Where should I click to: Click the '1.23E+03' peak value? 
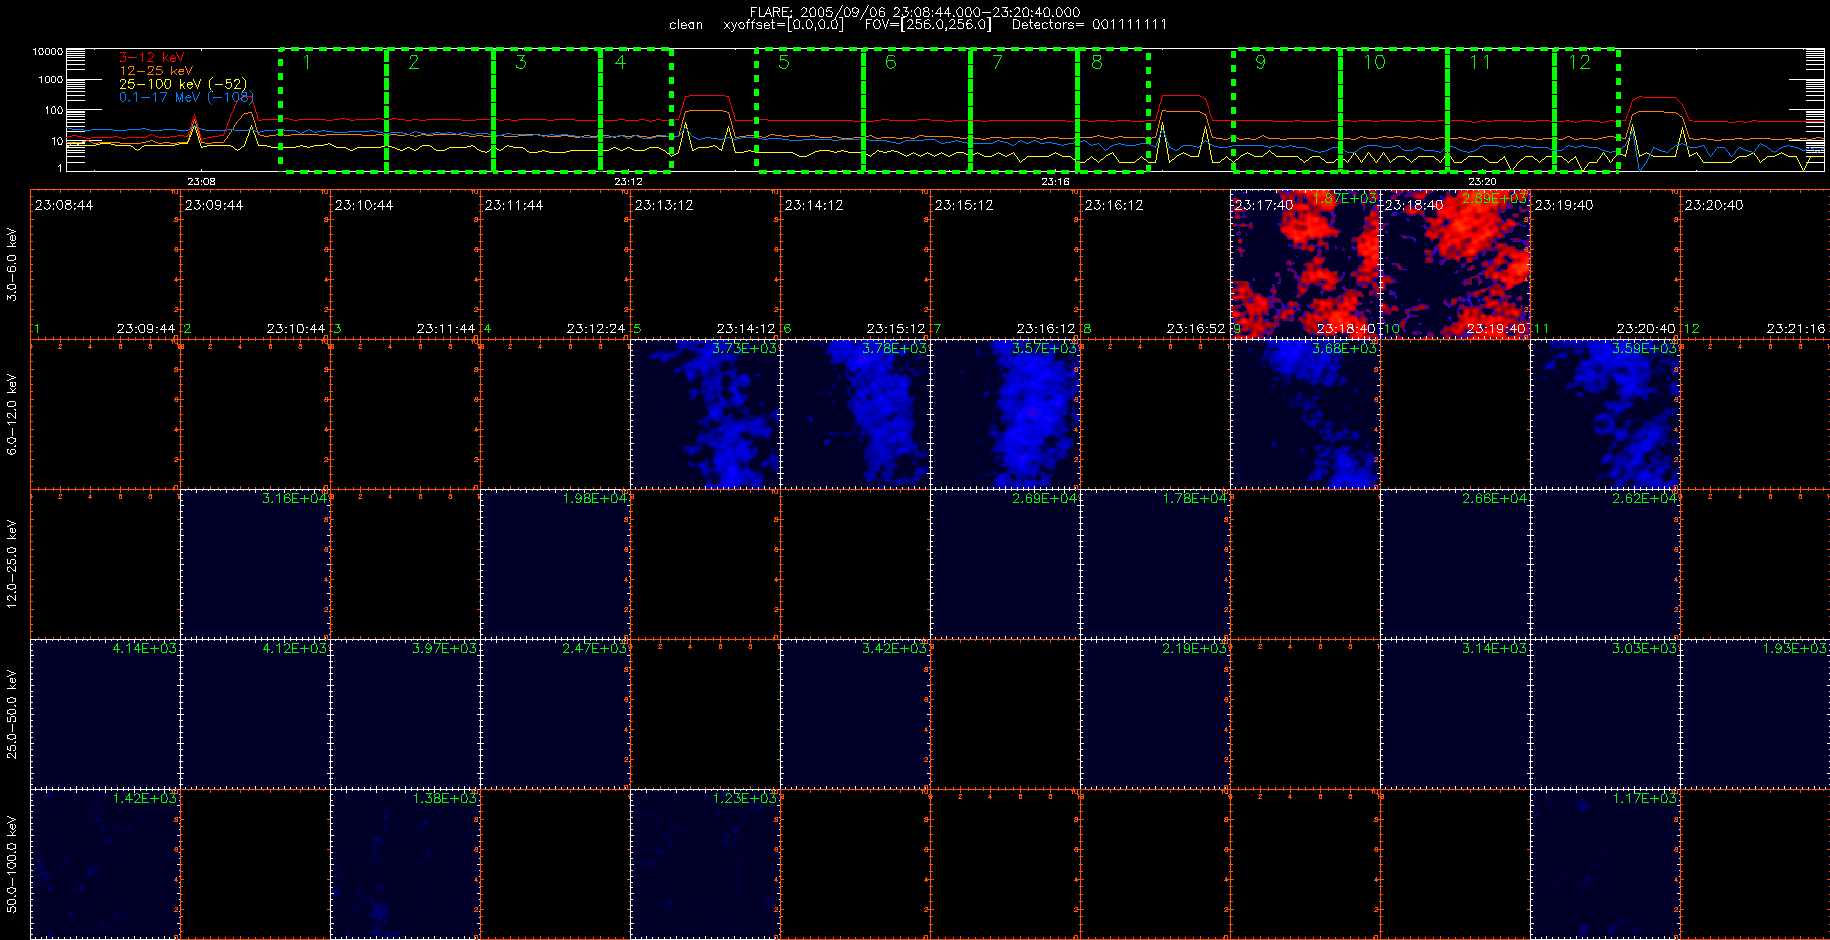click(x=744, y=798)
